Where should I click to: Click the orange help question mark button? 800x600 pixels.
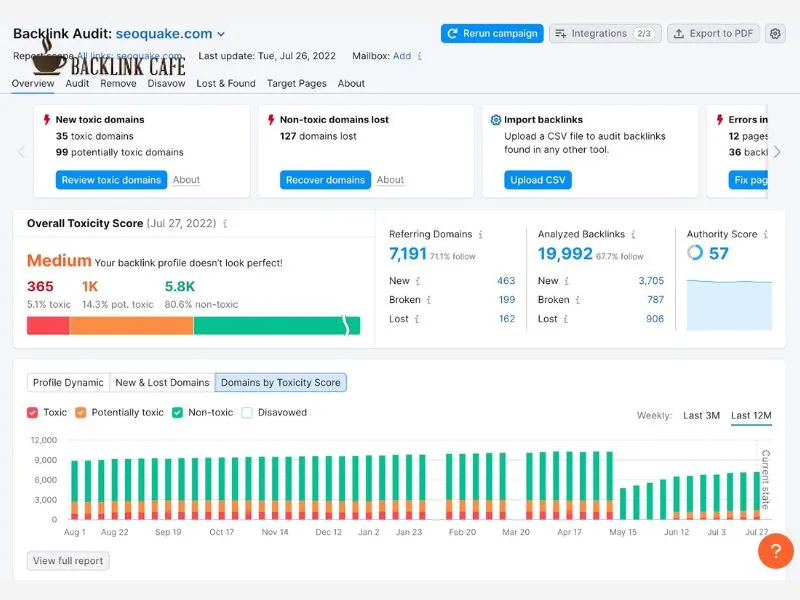point(776,551)
